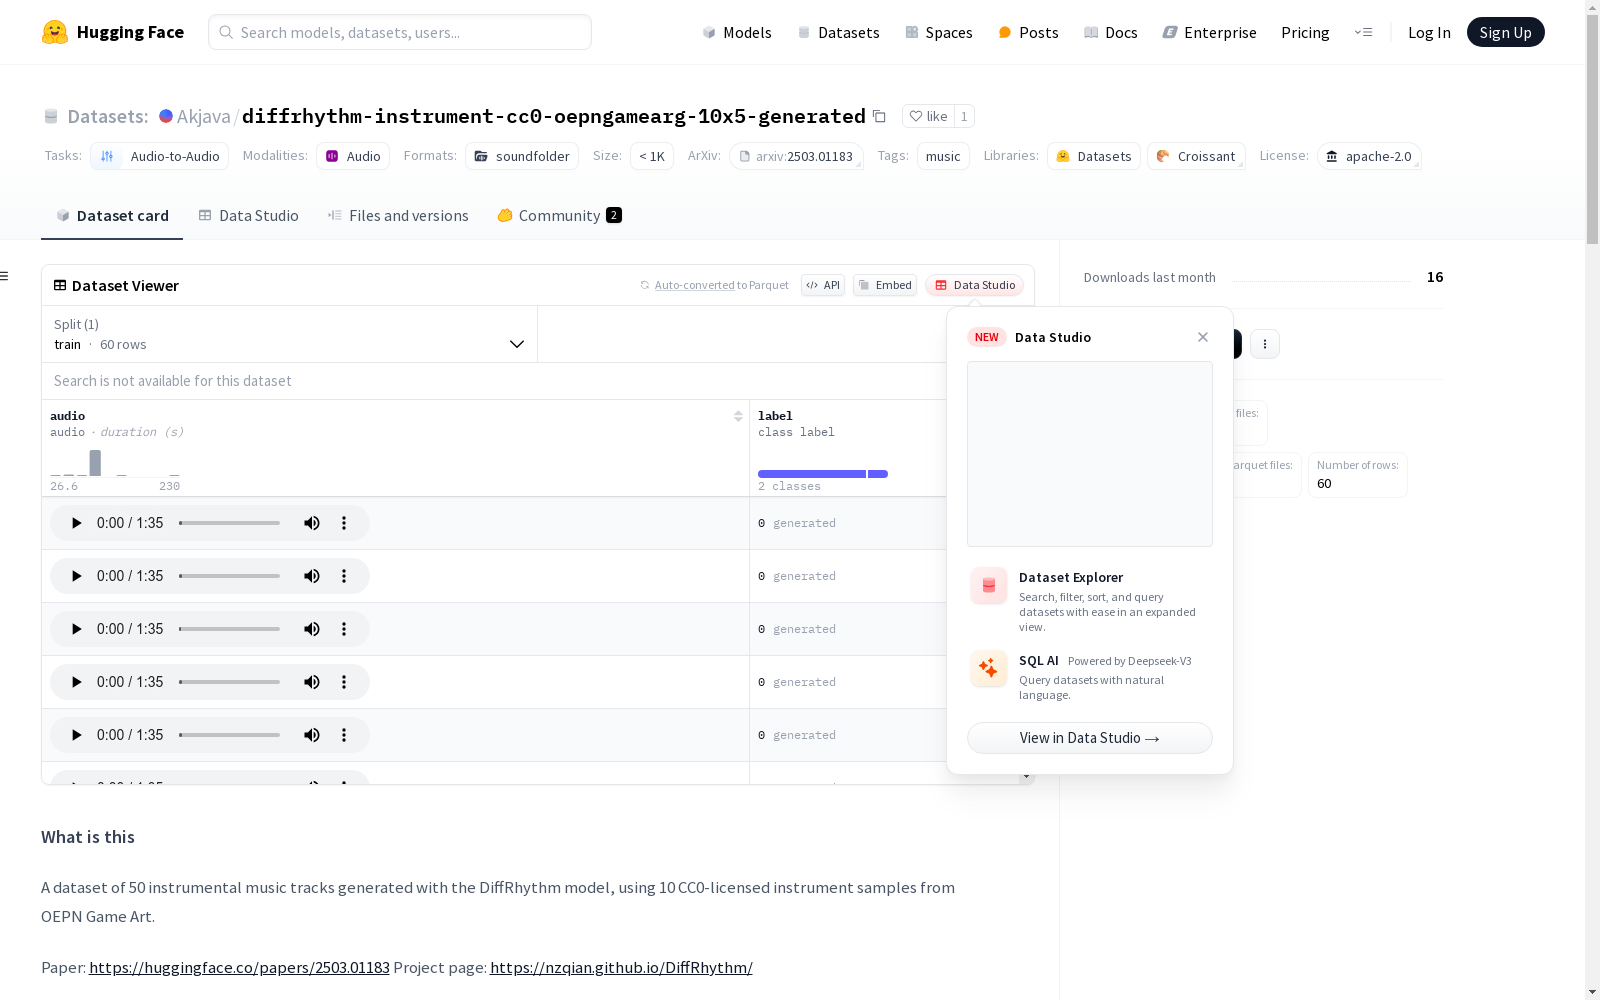Open more options on the fourth audio player
Image resolution: width=1600 pixels, height=1000 pixels.
click(344, 682)
